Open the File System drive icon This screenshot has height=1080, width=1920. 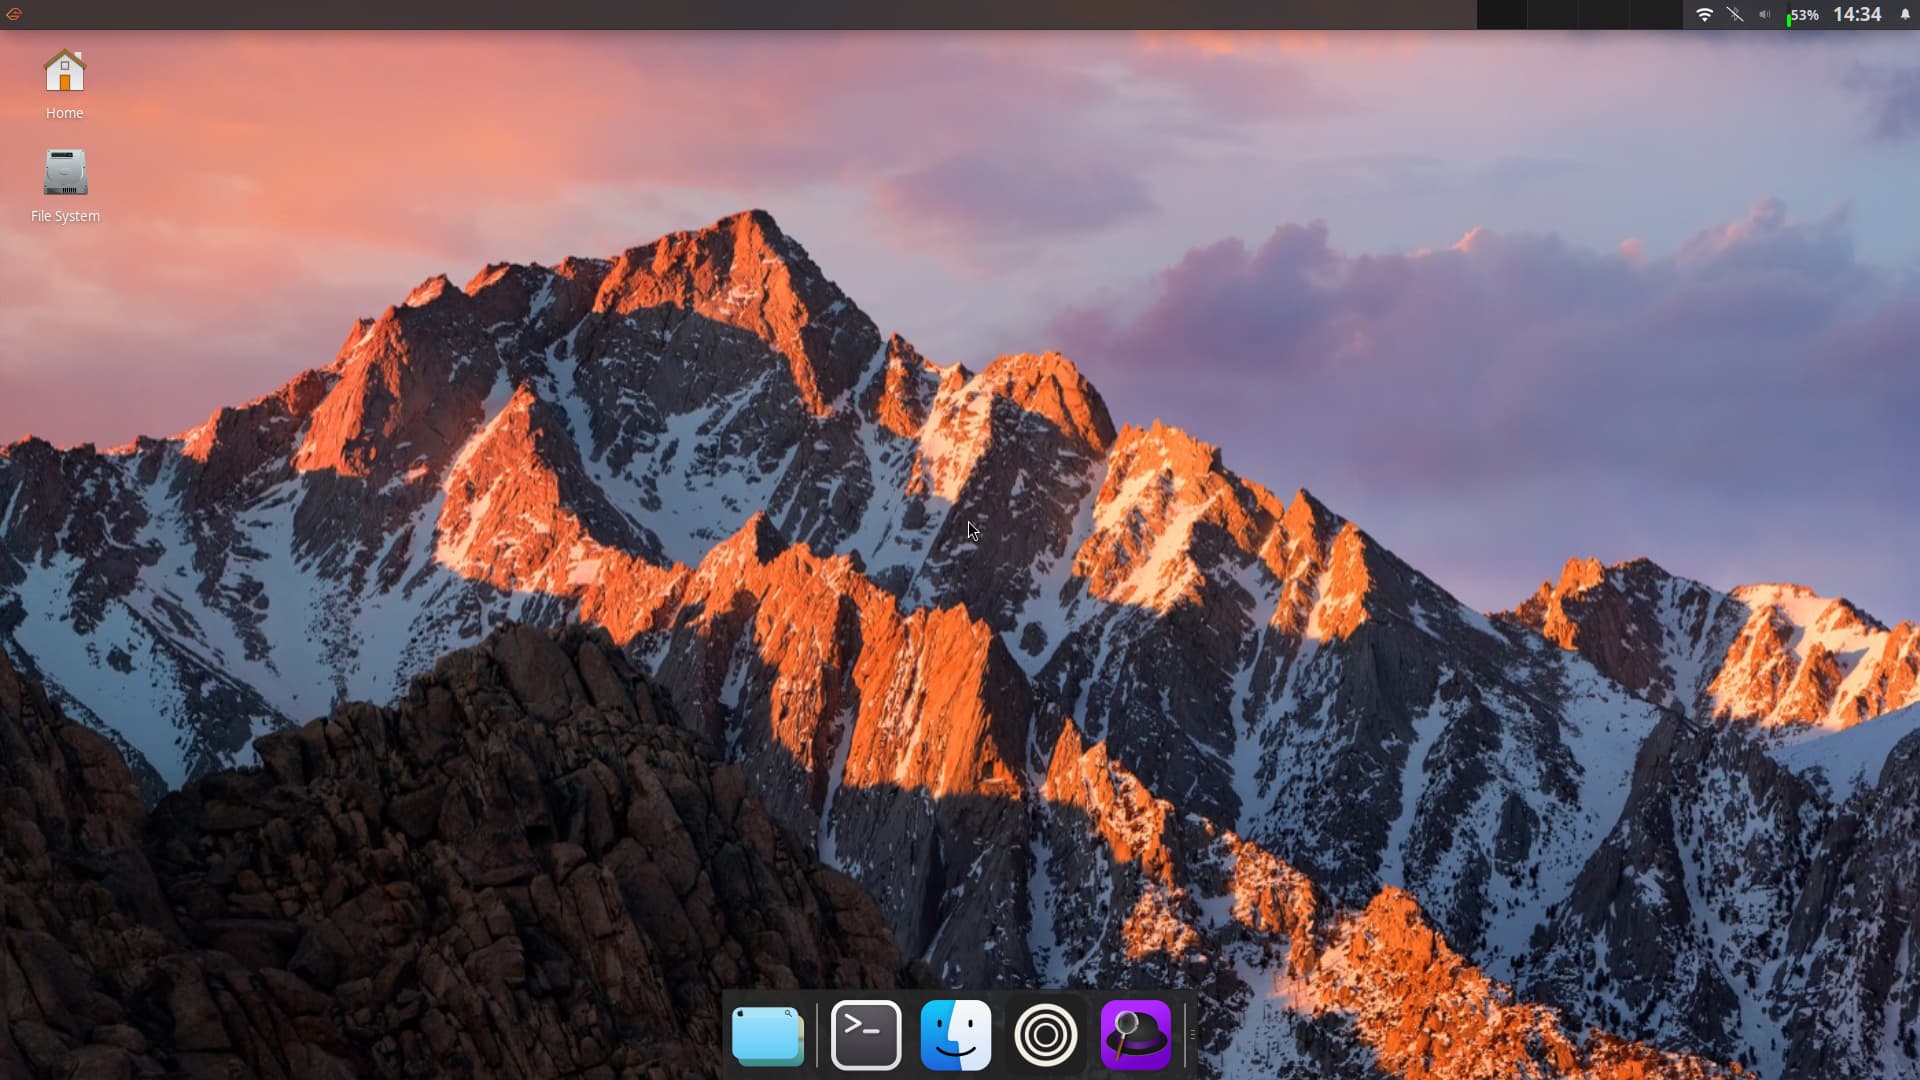[65, 173]
